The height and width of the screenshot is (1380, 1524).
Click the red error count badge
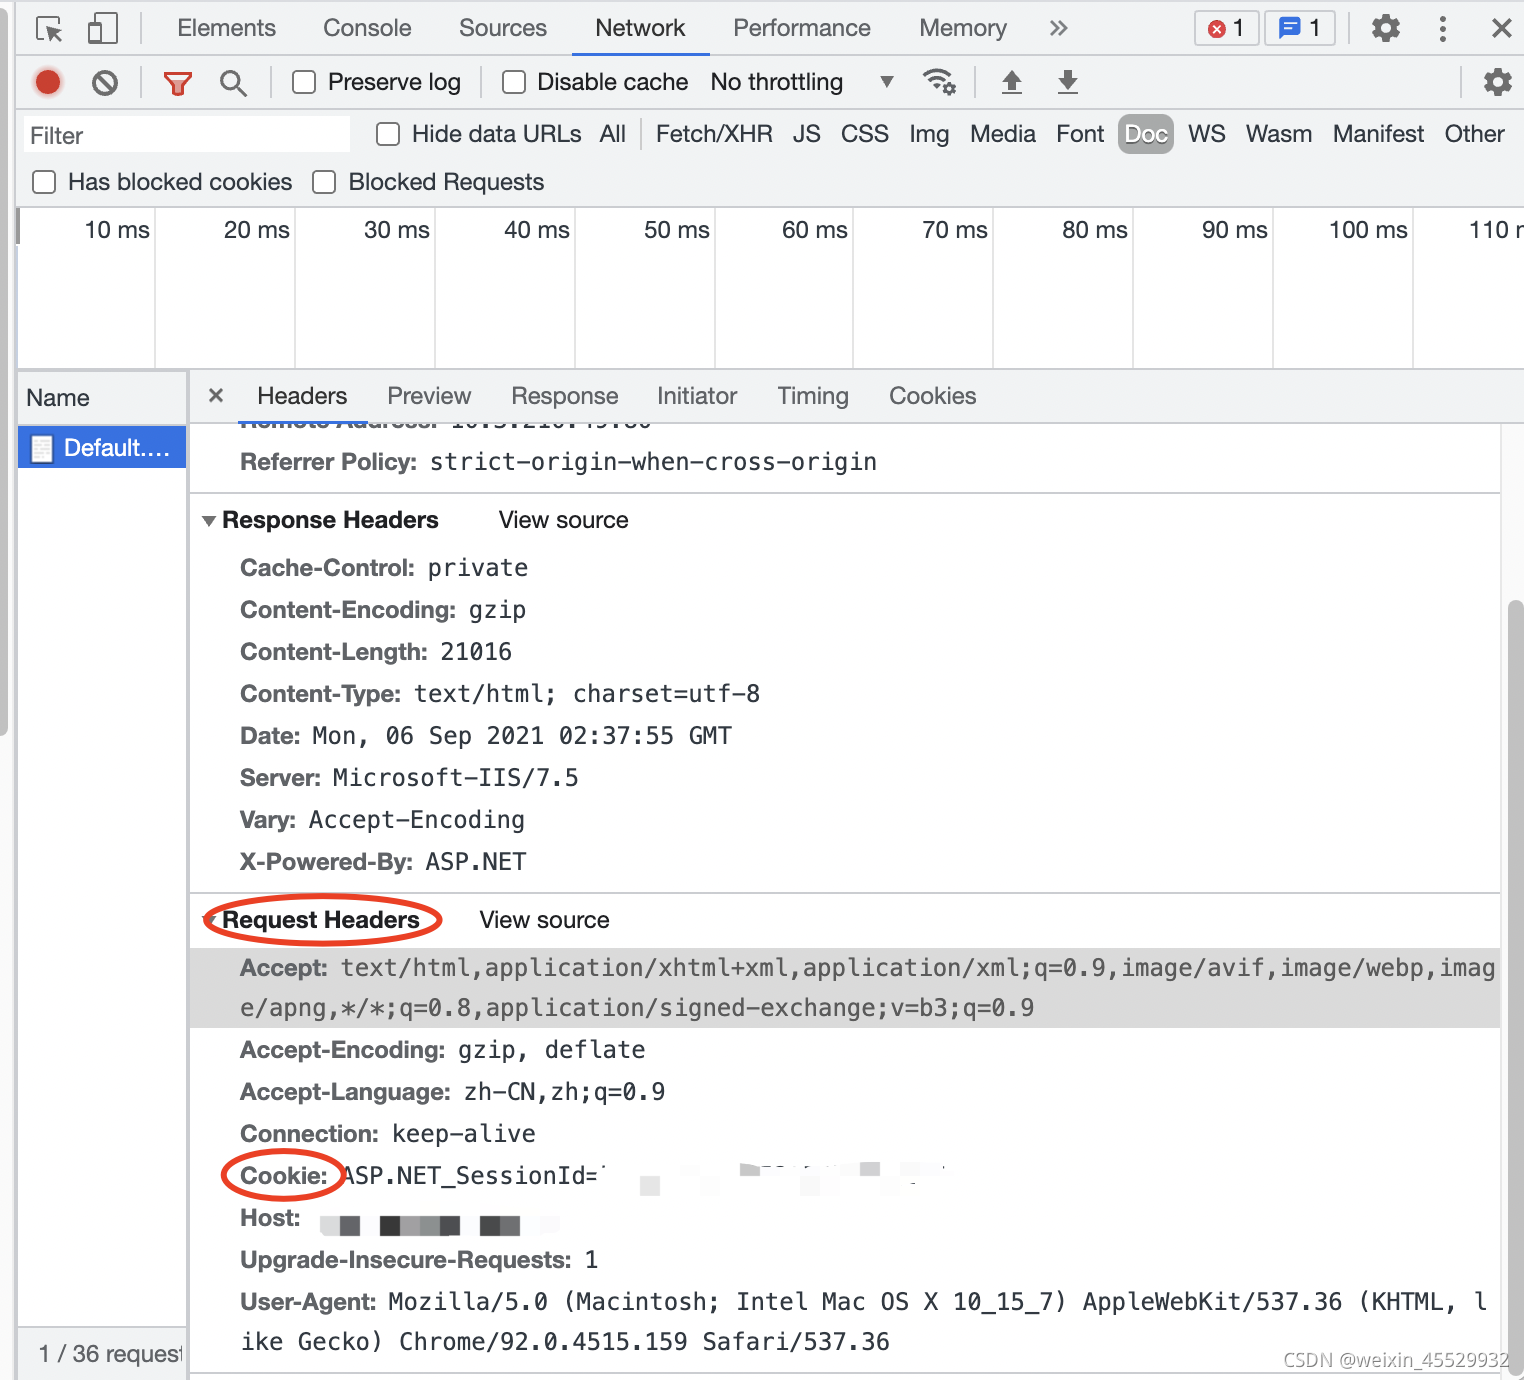pos(1226,28)
